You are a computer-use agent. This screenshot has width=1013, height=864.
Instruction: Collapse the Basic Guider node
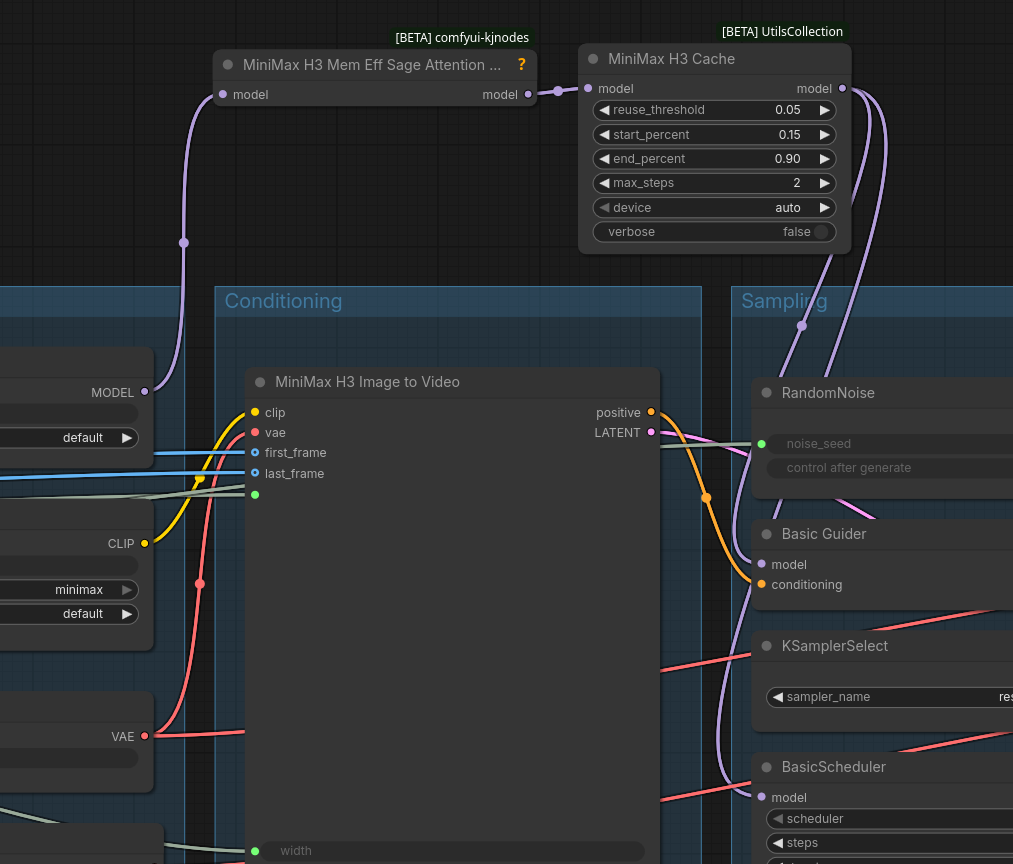tap(766, 534)
